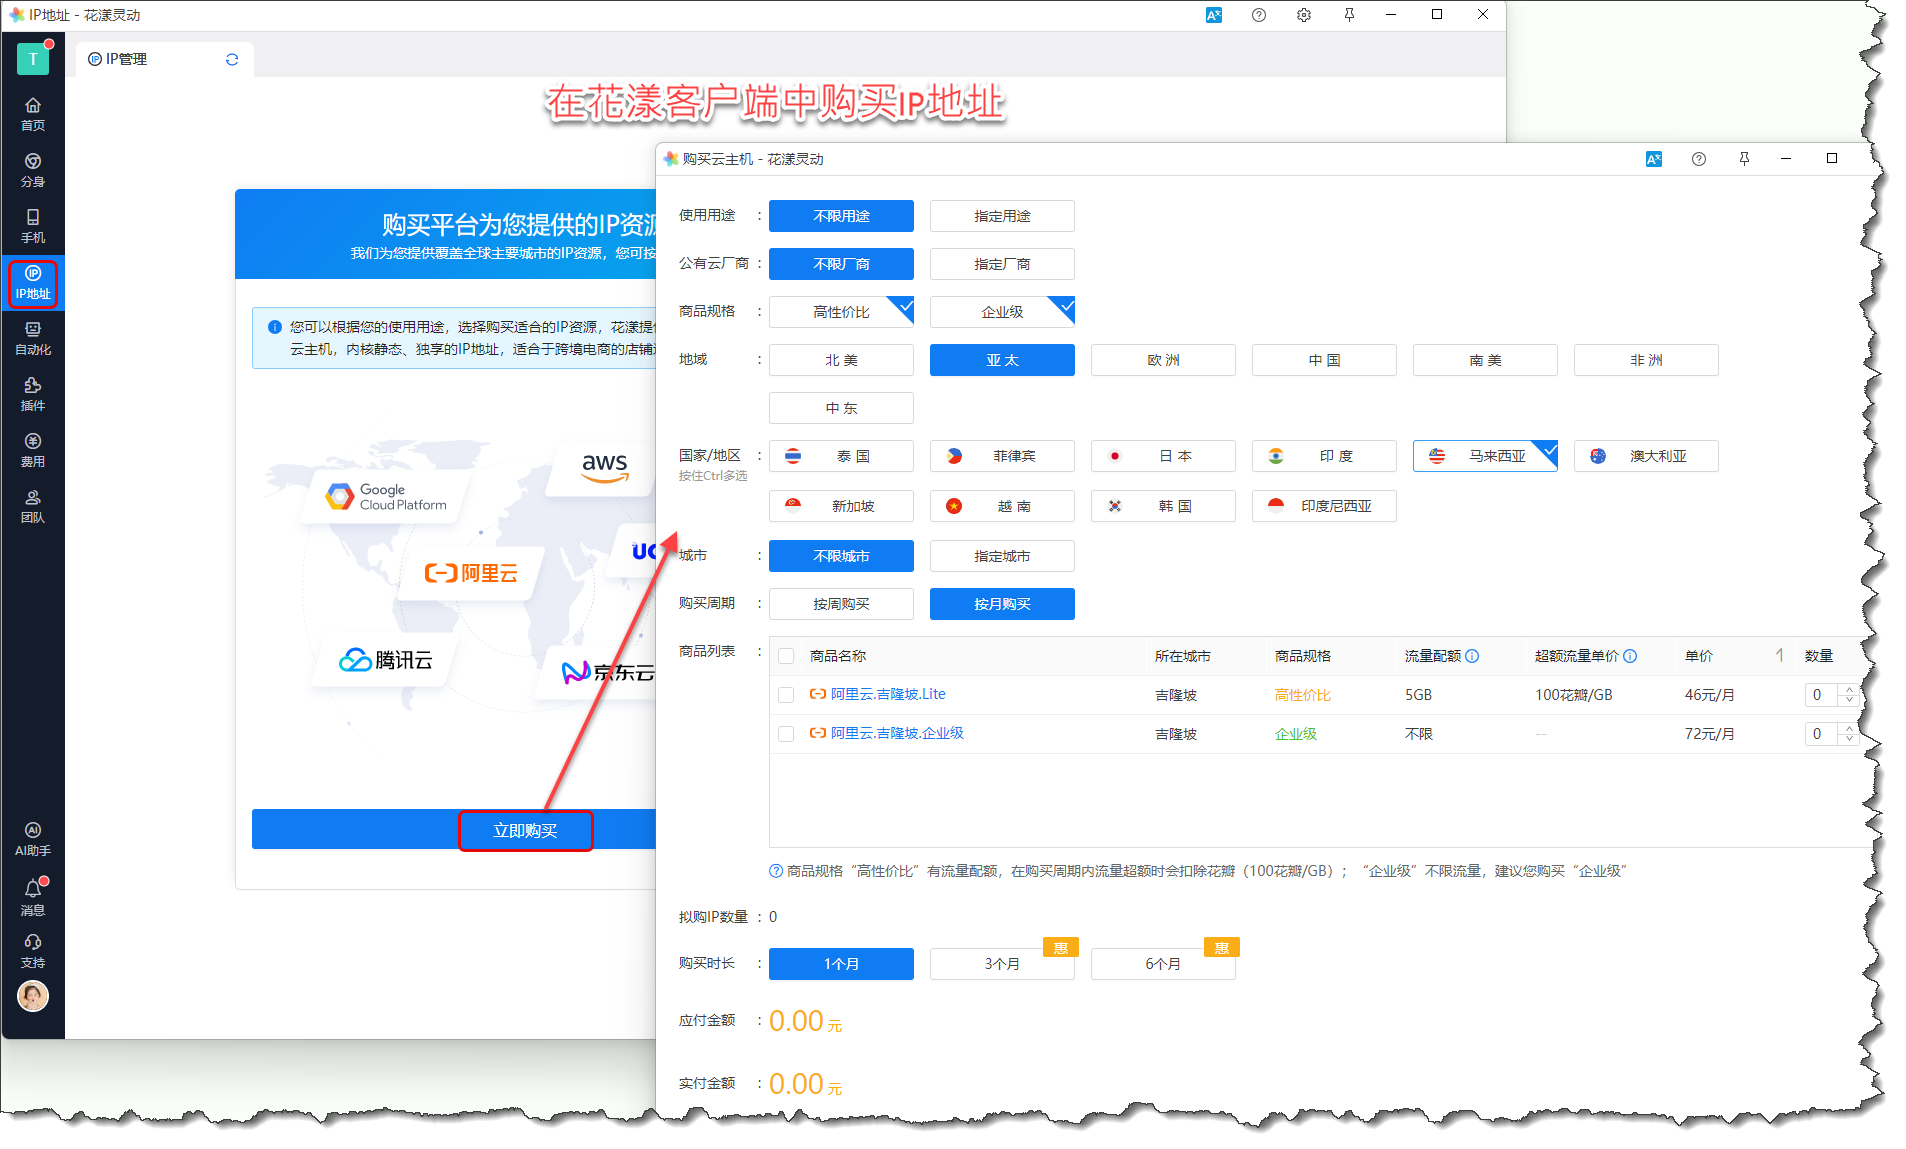Decrease quantity for 阿里云.吉隆坡.企业级
This screenshot has width=1906, height=1149.
tap(1850, 739)
